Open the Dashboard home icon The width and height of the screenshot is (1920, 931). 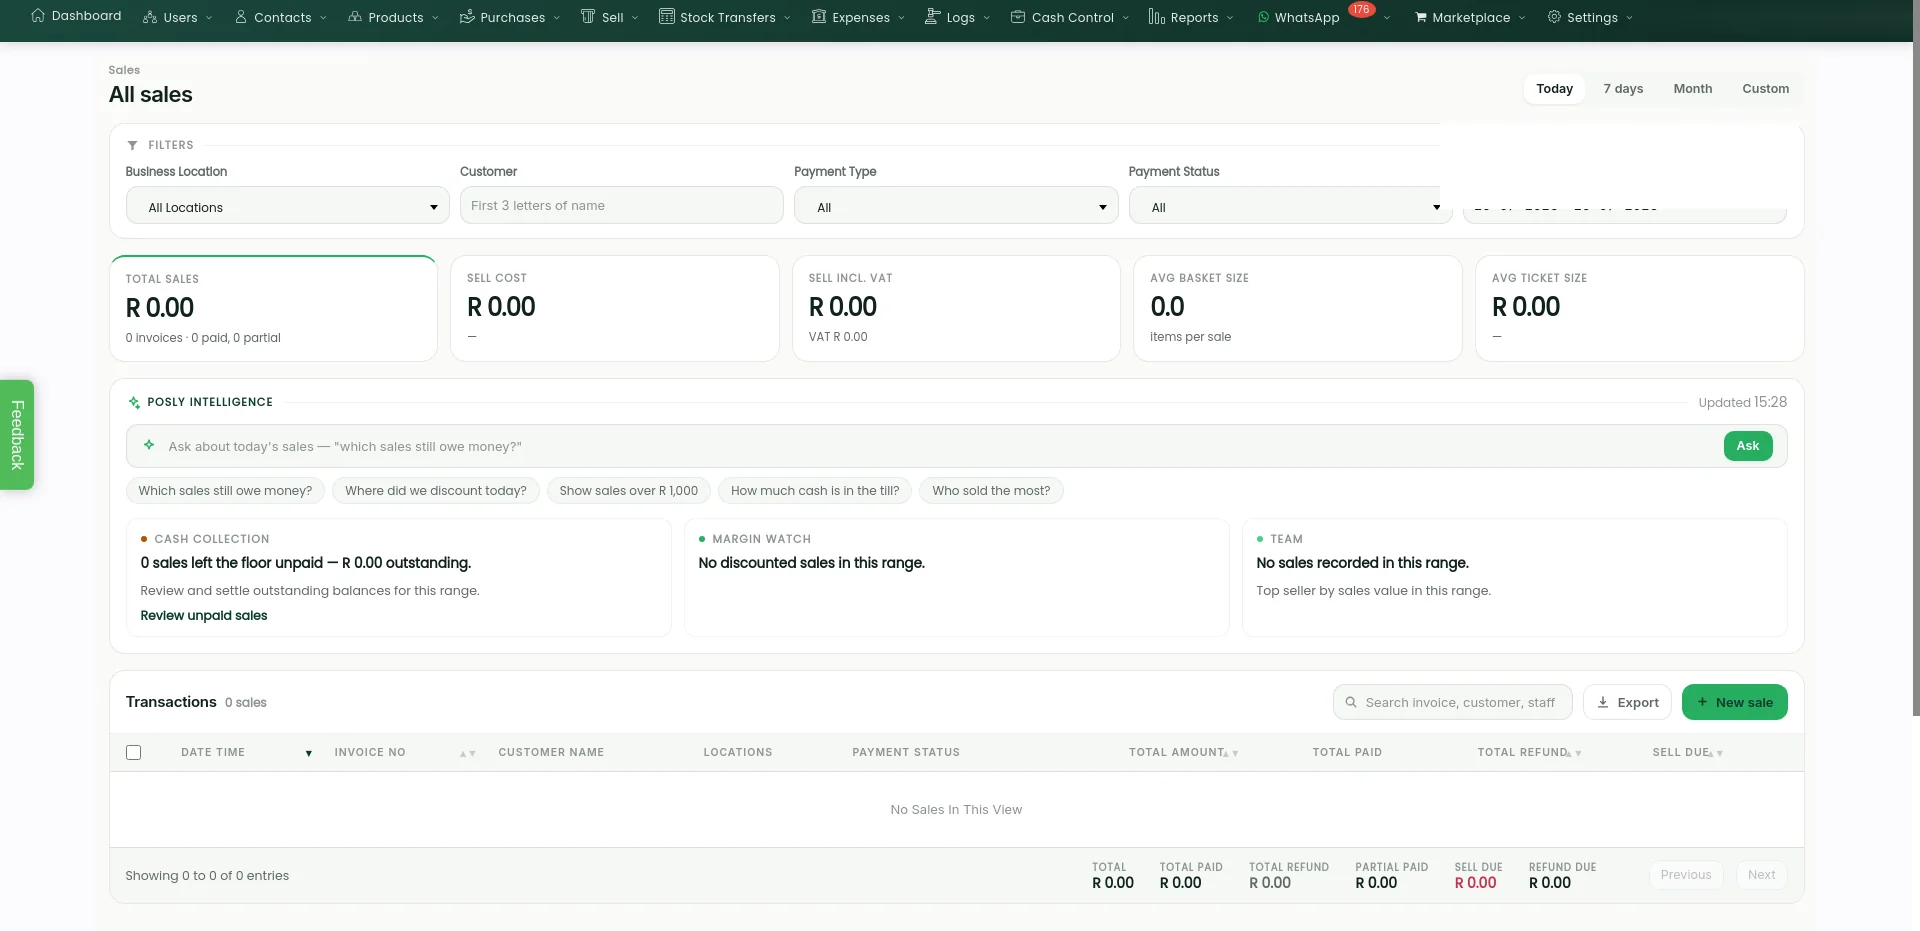[38, 16]
